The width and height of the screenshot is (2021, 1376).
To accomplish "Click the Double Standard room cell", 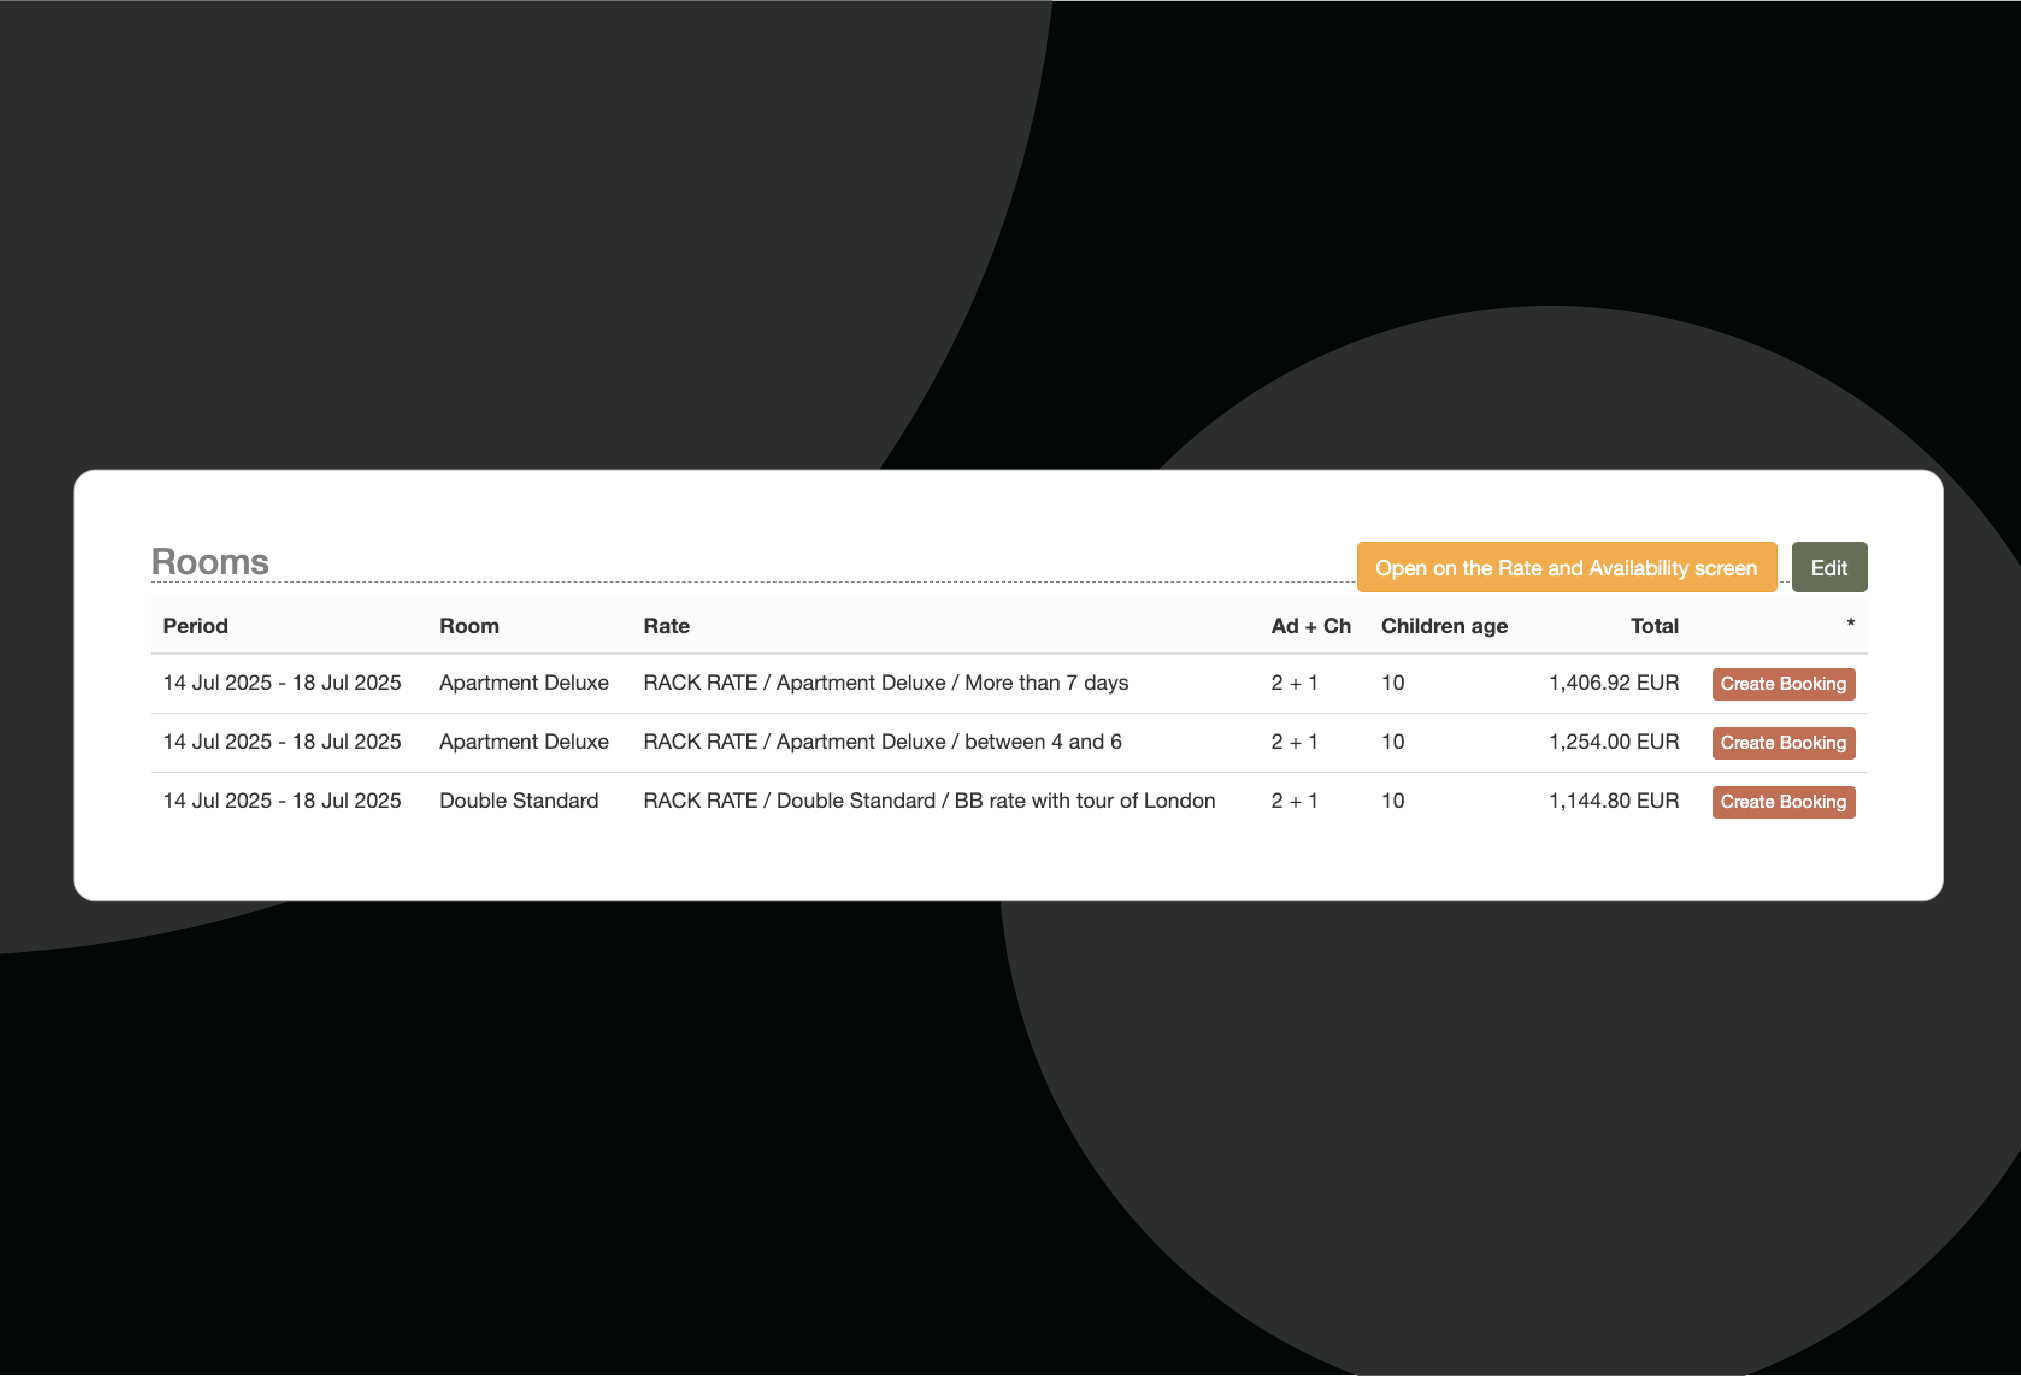I will point(518,801).
